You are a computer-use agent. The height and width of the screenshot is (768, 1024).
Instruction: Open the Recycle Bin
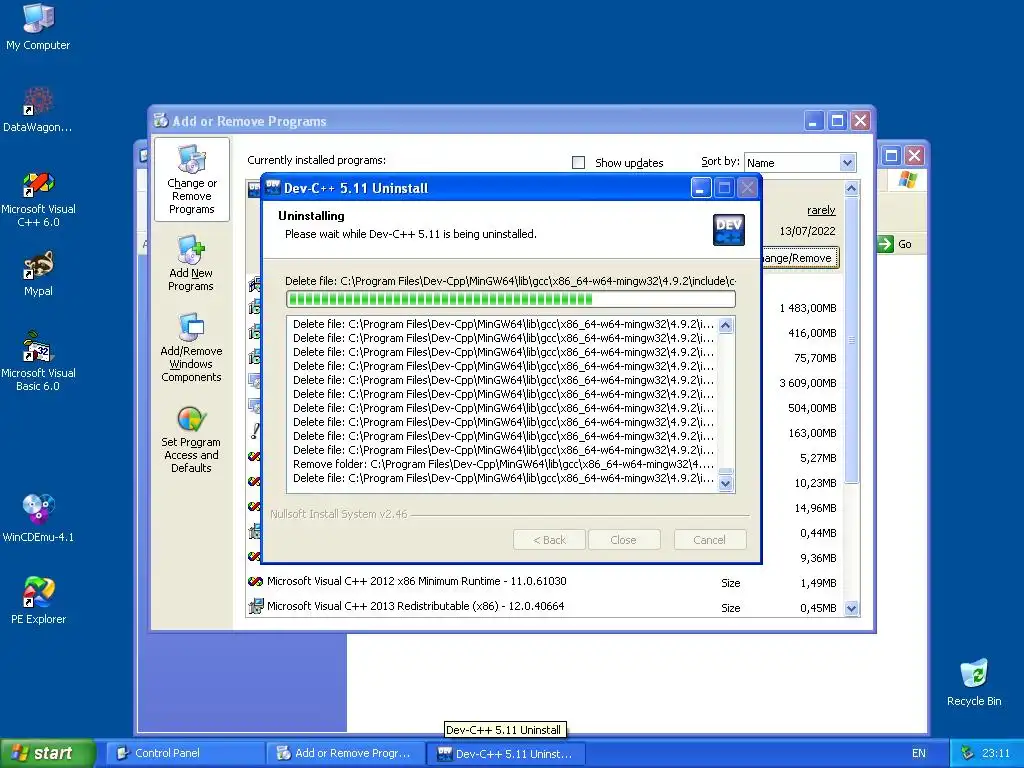(974, 682)
